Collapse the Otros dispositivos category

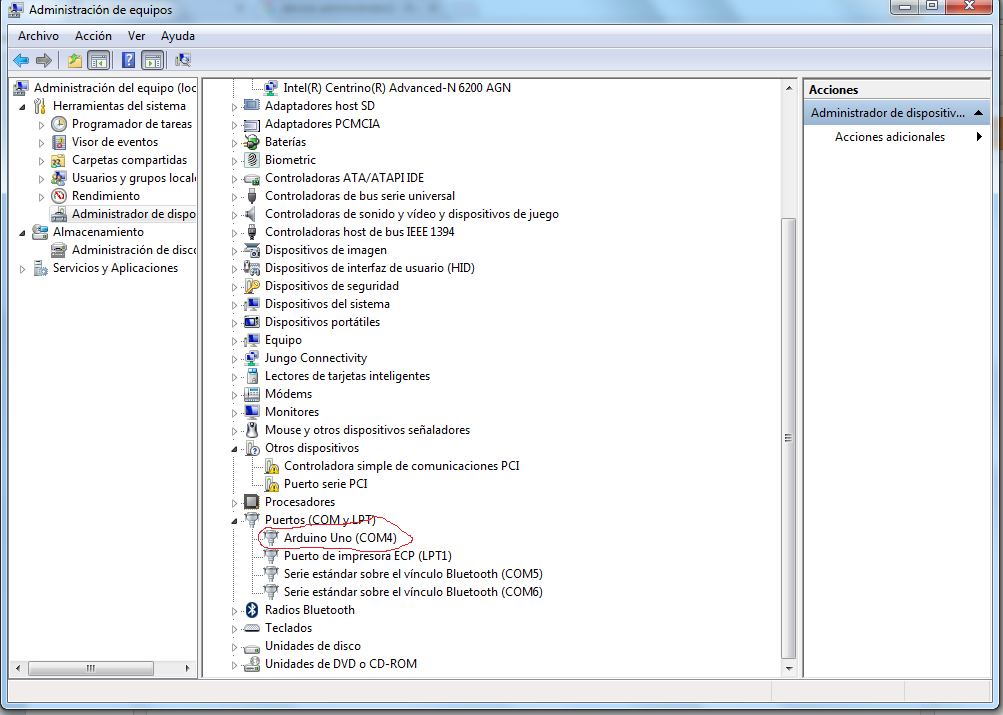235,450
